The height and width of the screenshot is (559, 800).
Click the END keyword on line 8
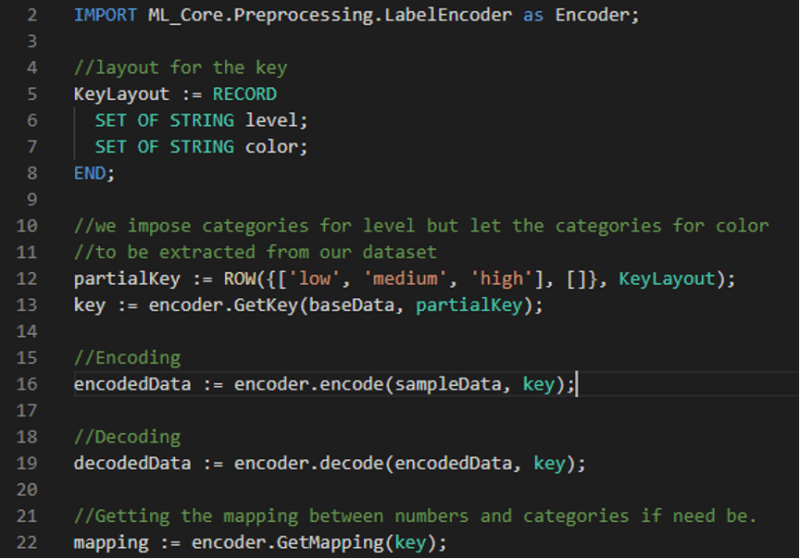pos(89,173)
